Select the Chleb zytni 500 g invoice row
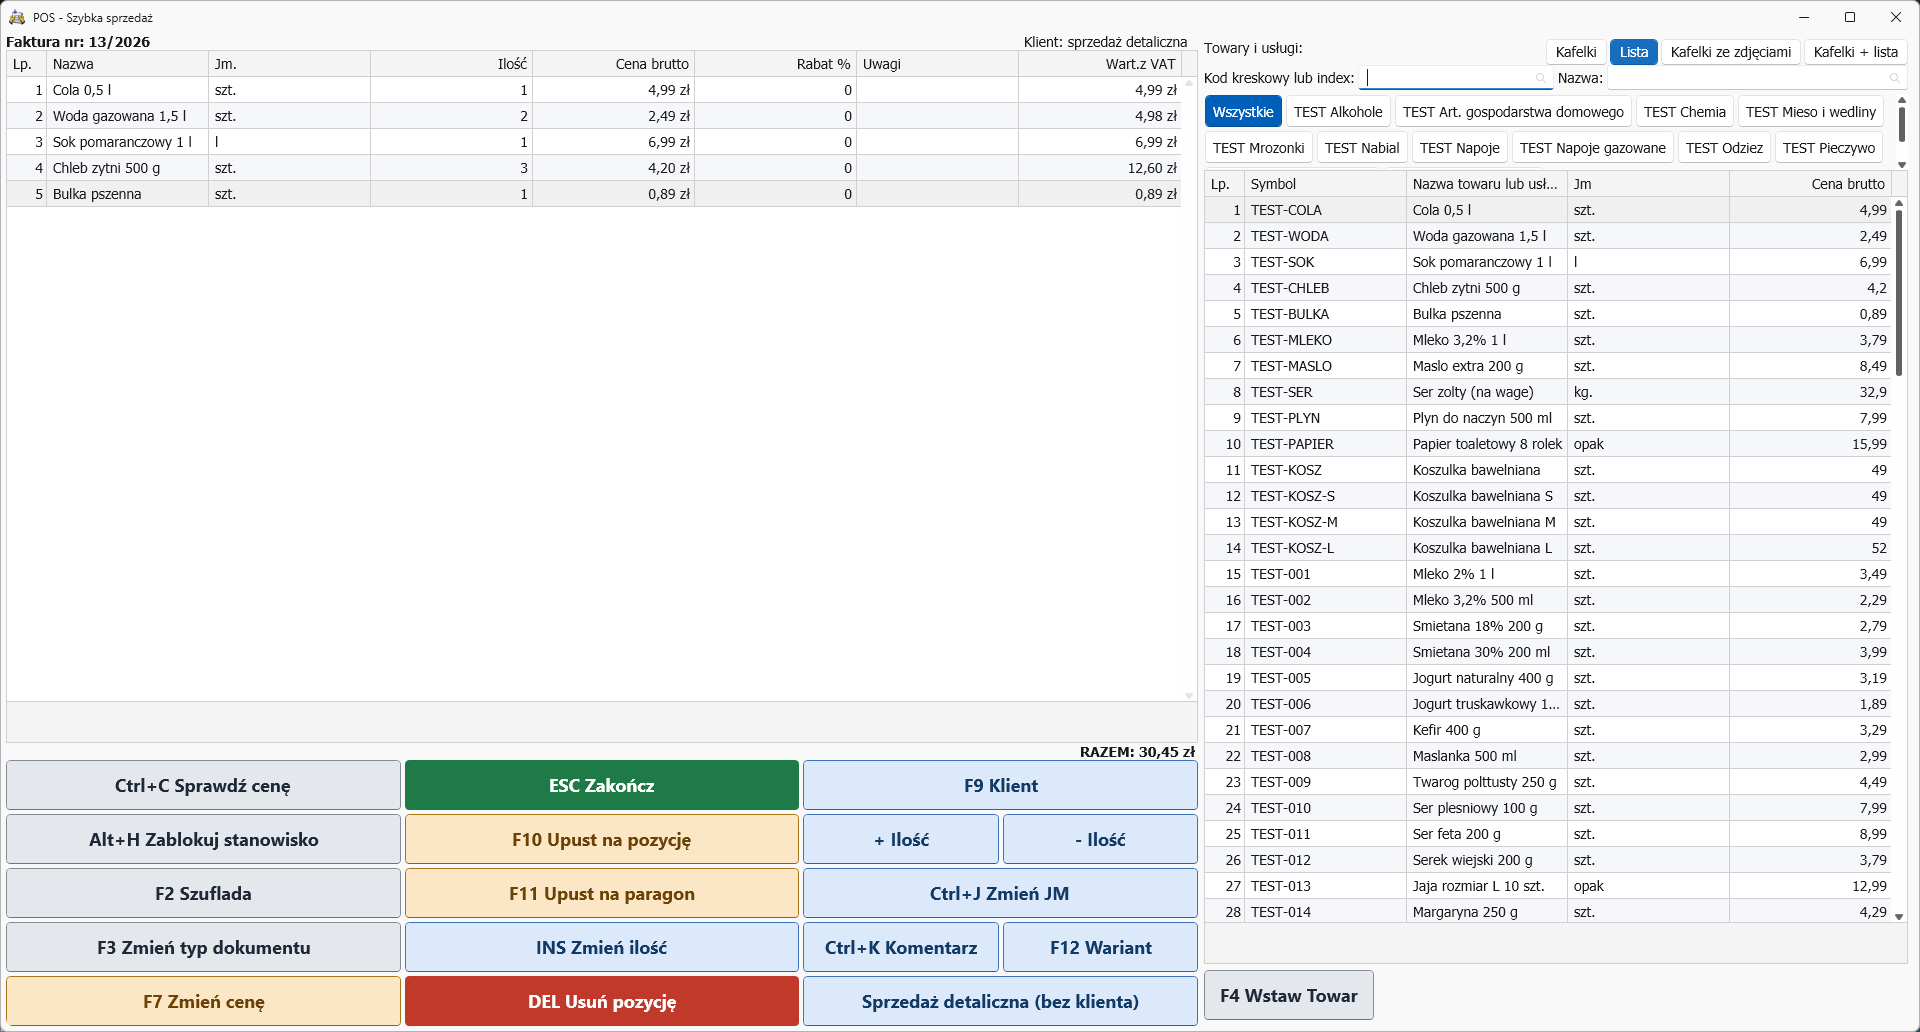 click(594, 168)
